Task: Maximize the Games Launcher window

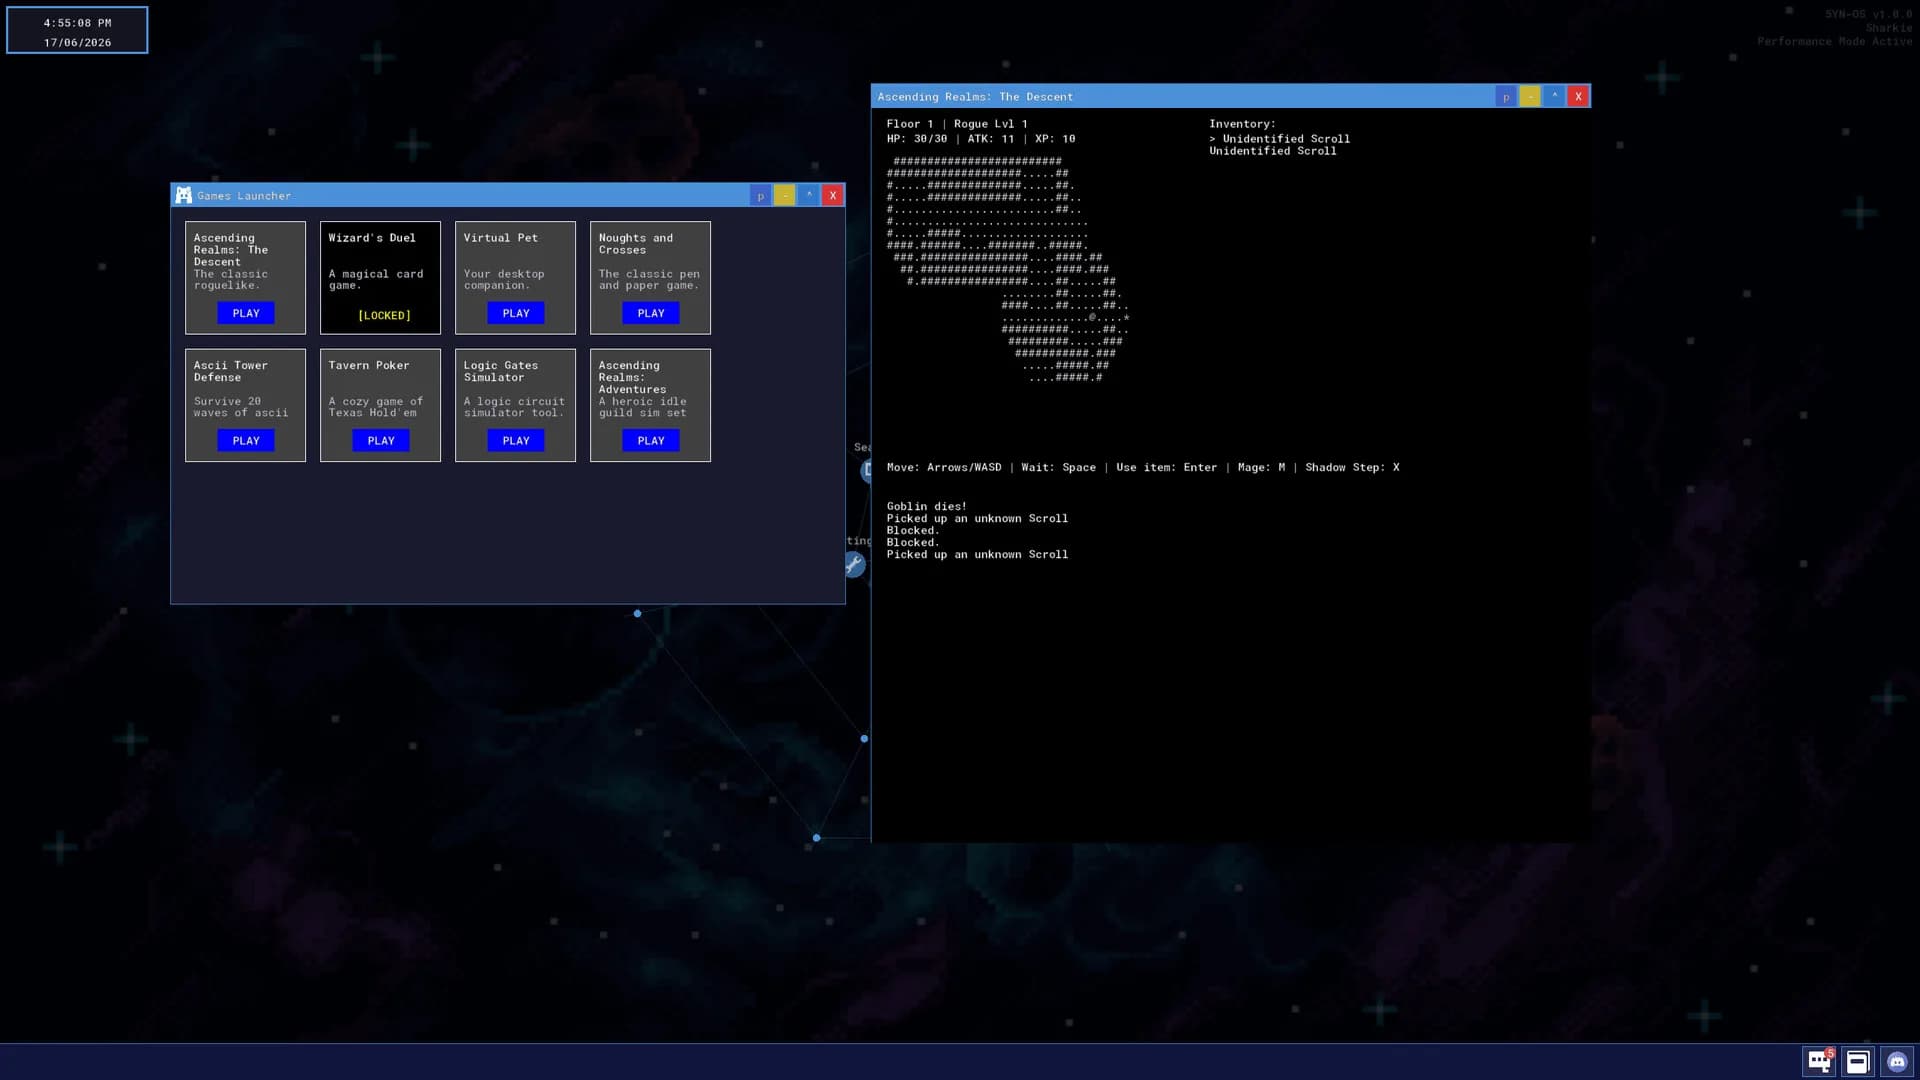Action: tap(809, 195)
